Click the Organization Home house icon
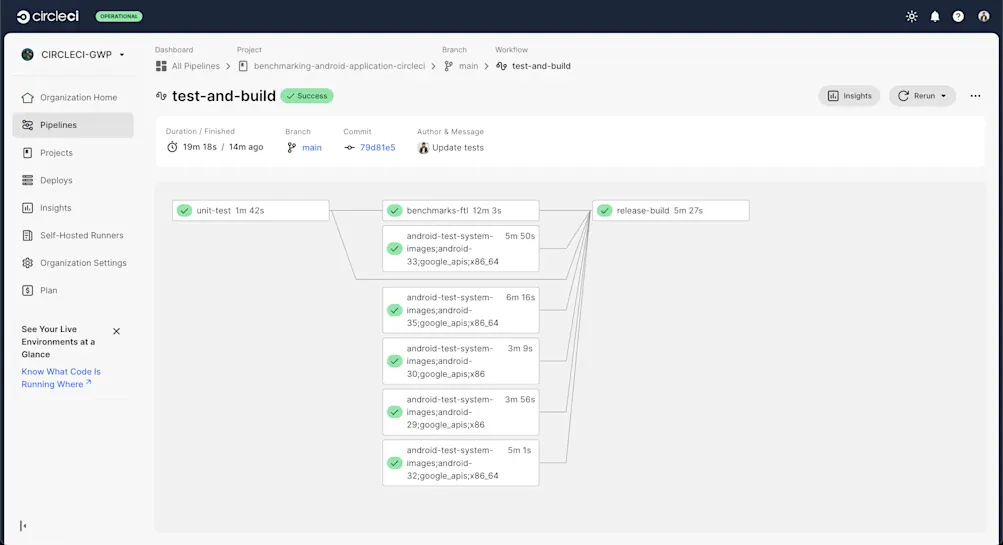The width and height of the screenshot is (1003, 545). tap(28, 97)
